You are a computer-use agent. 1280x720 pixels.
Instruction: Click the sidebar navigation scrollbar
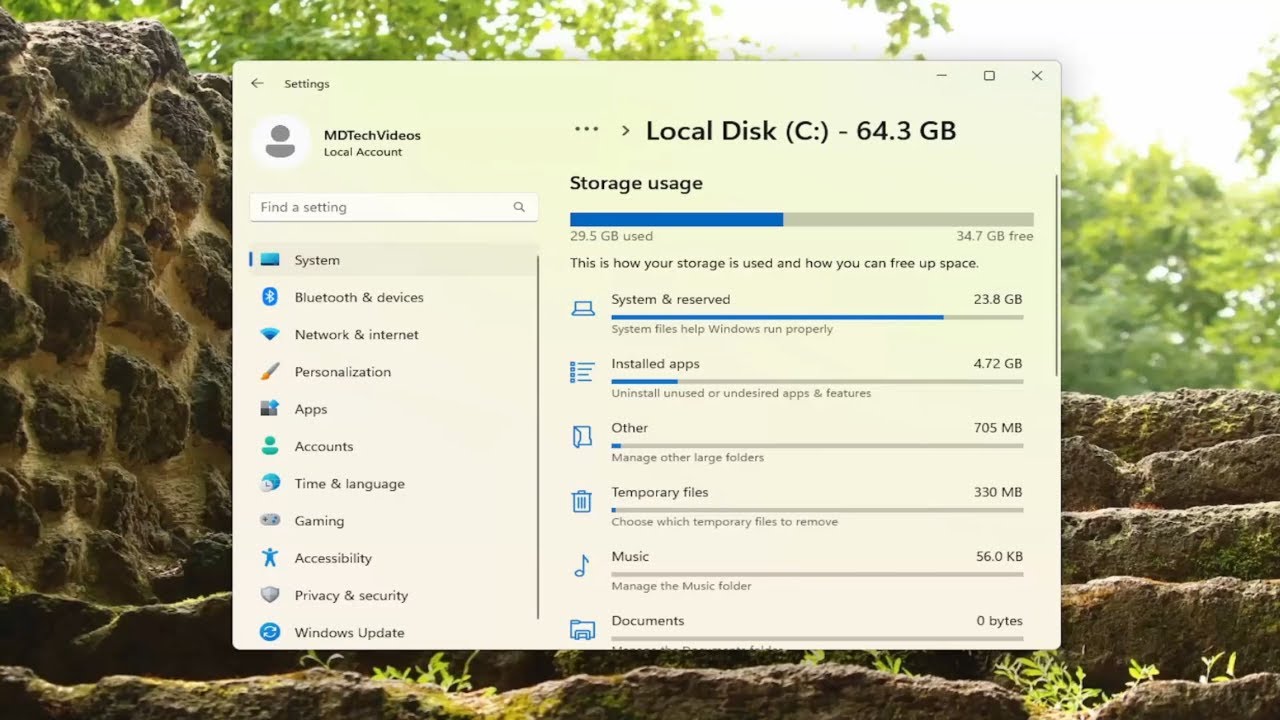click(538, 437)
